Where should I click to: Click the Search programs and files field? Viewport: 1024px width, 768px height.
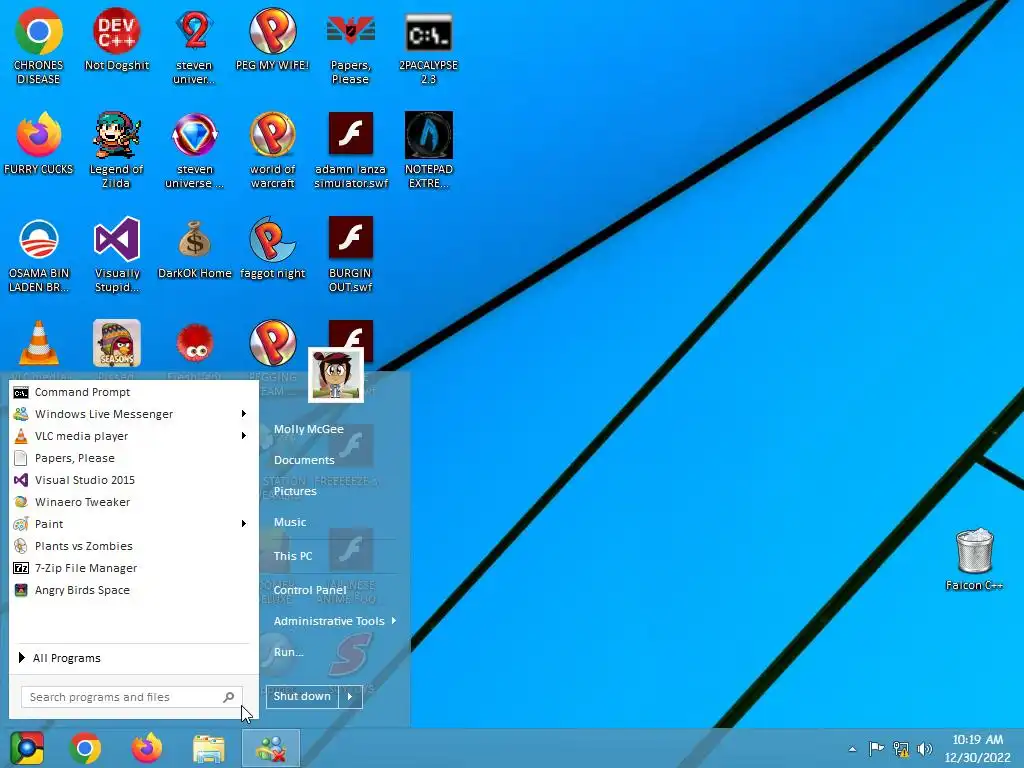point(132,697)
